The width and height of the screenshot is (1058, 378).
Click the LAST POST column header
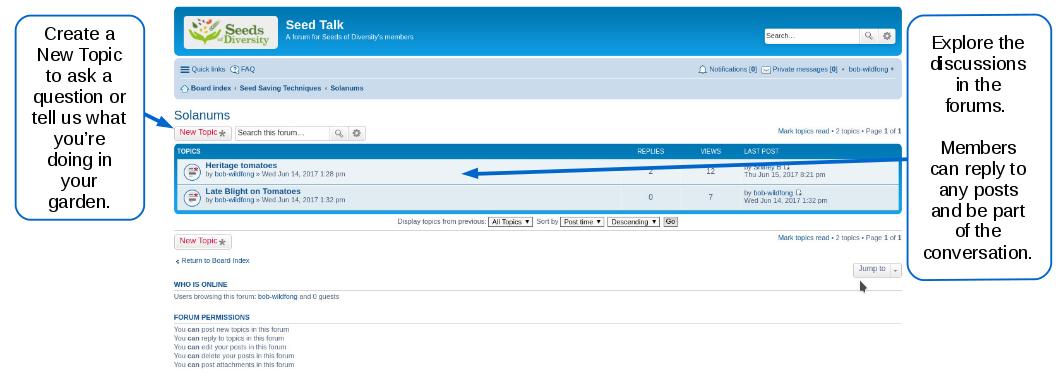click(x=761, y=152)
